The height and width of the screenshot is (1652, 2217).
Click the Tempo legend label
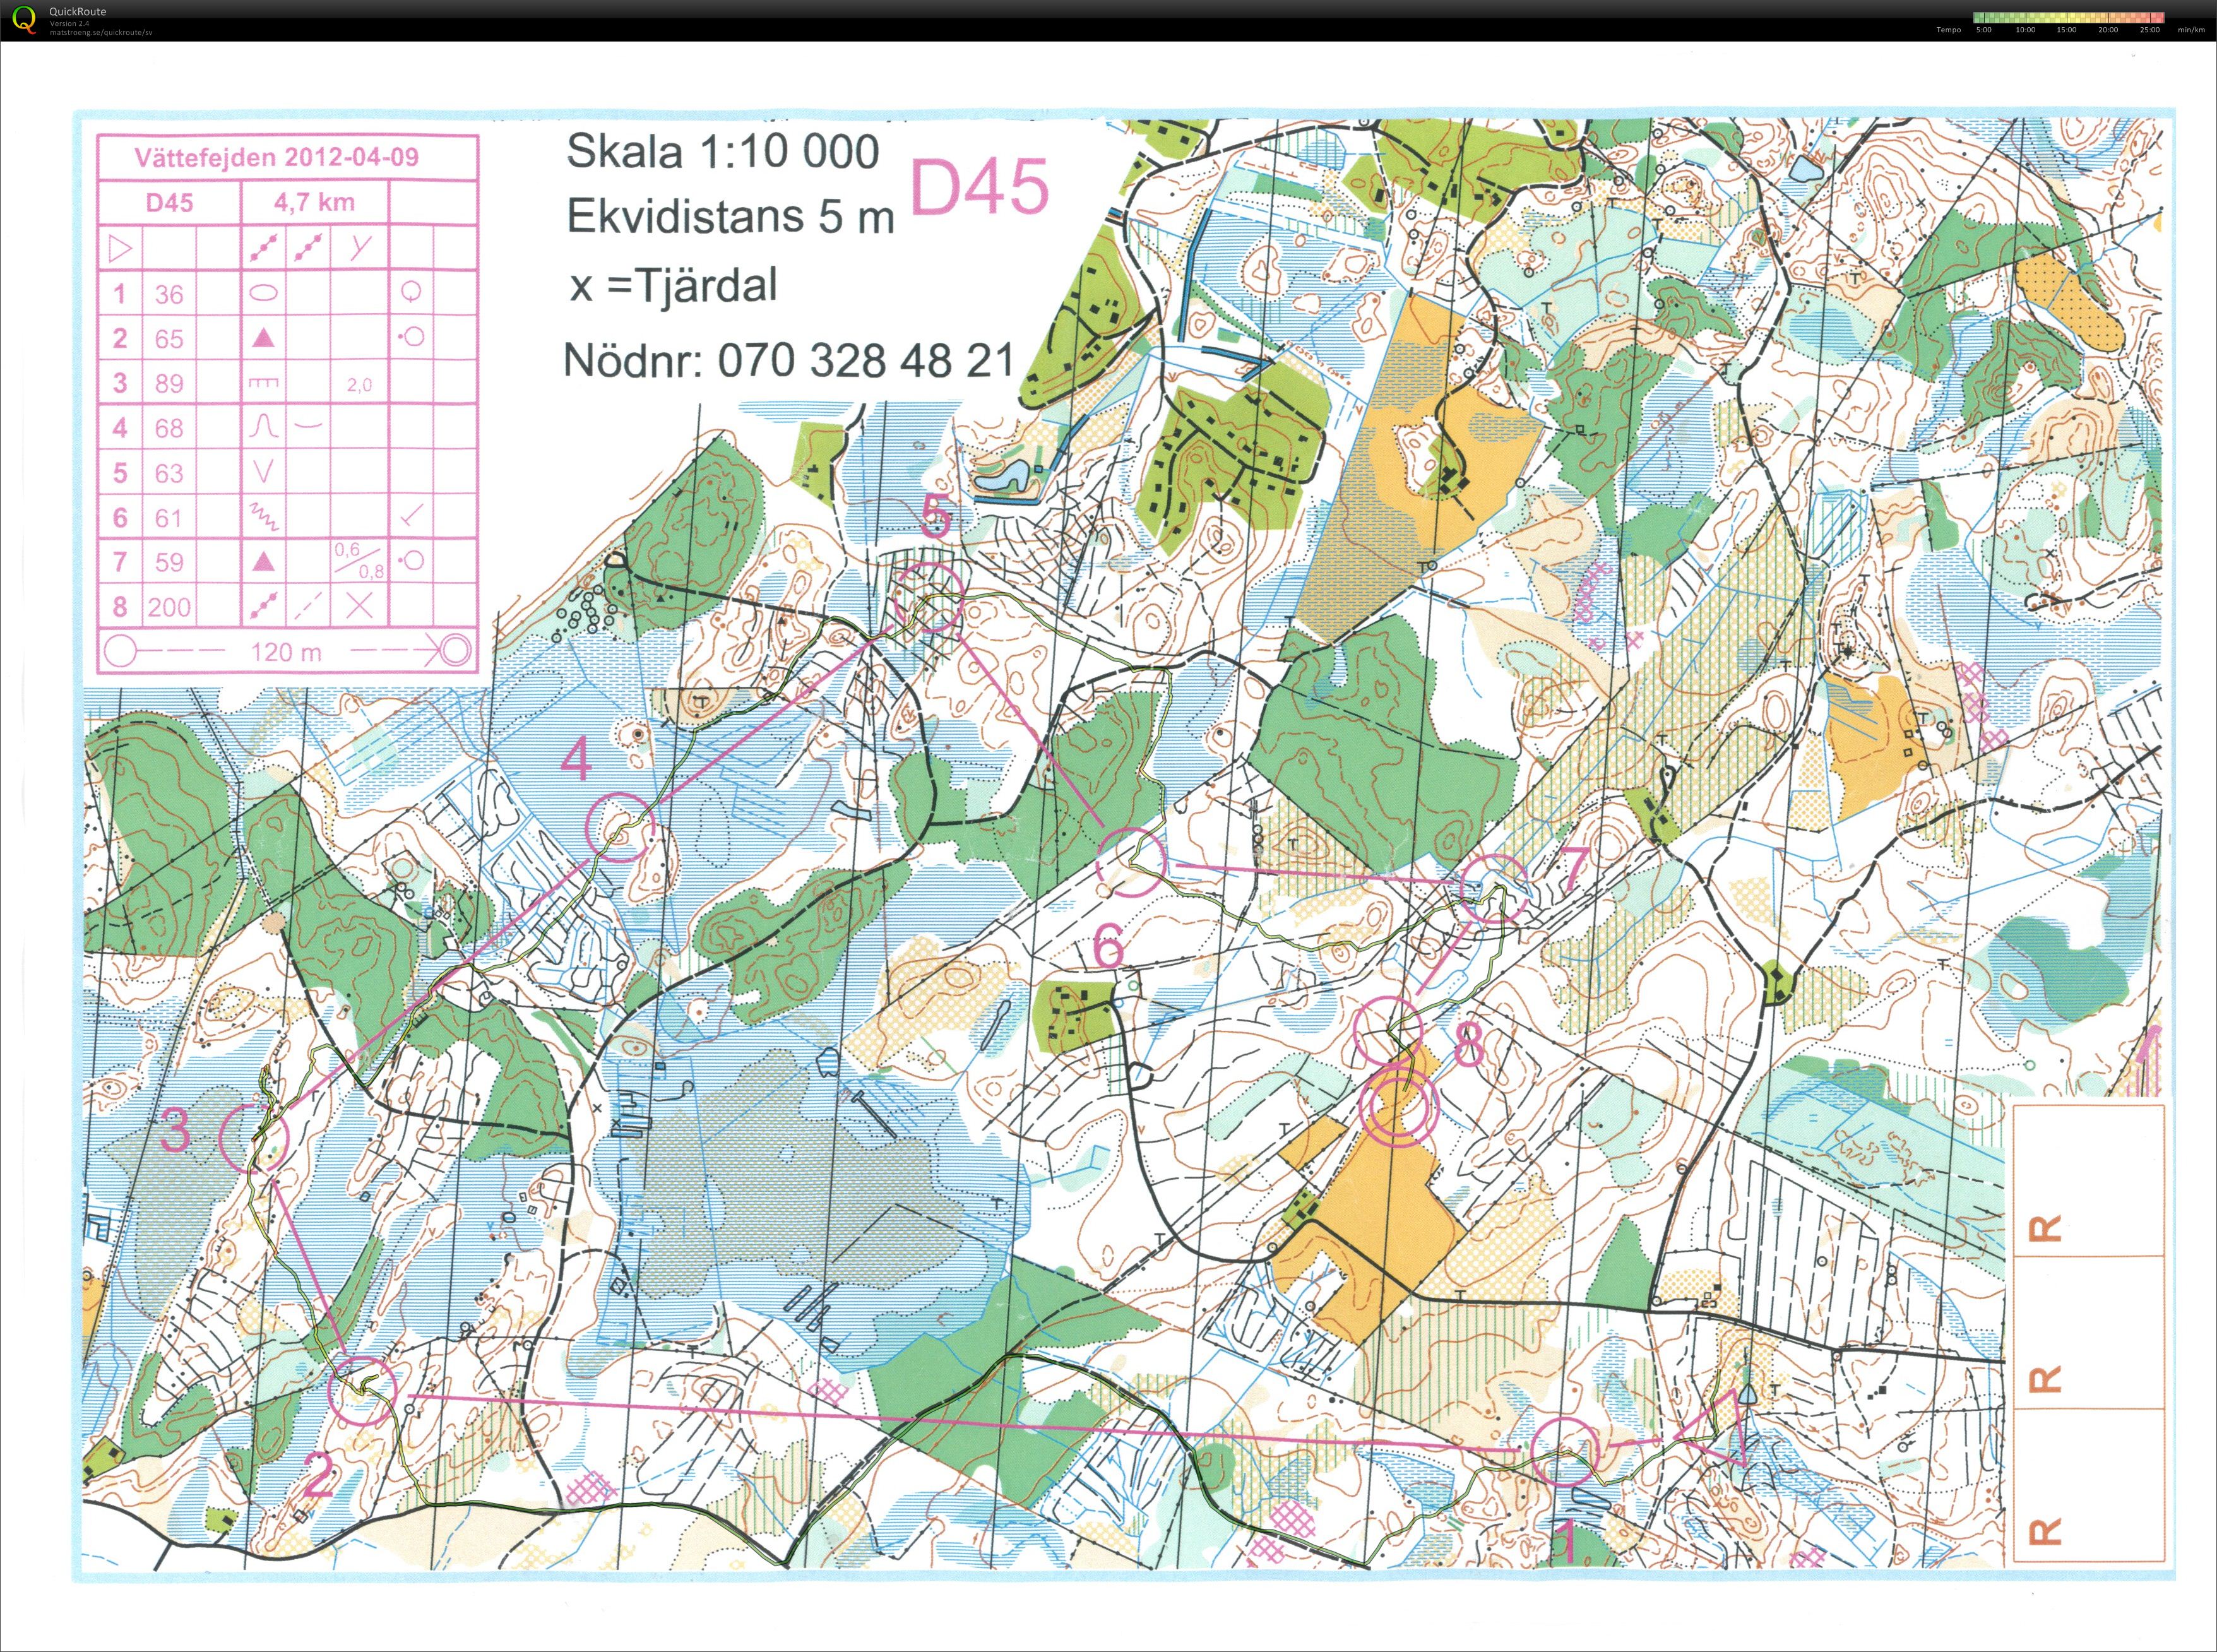click(x=1948, y=30)
